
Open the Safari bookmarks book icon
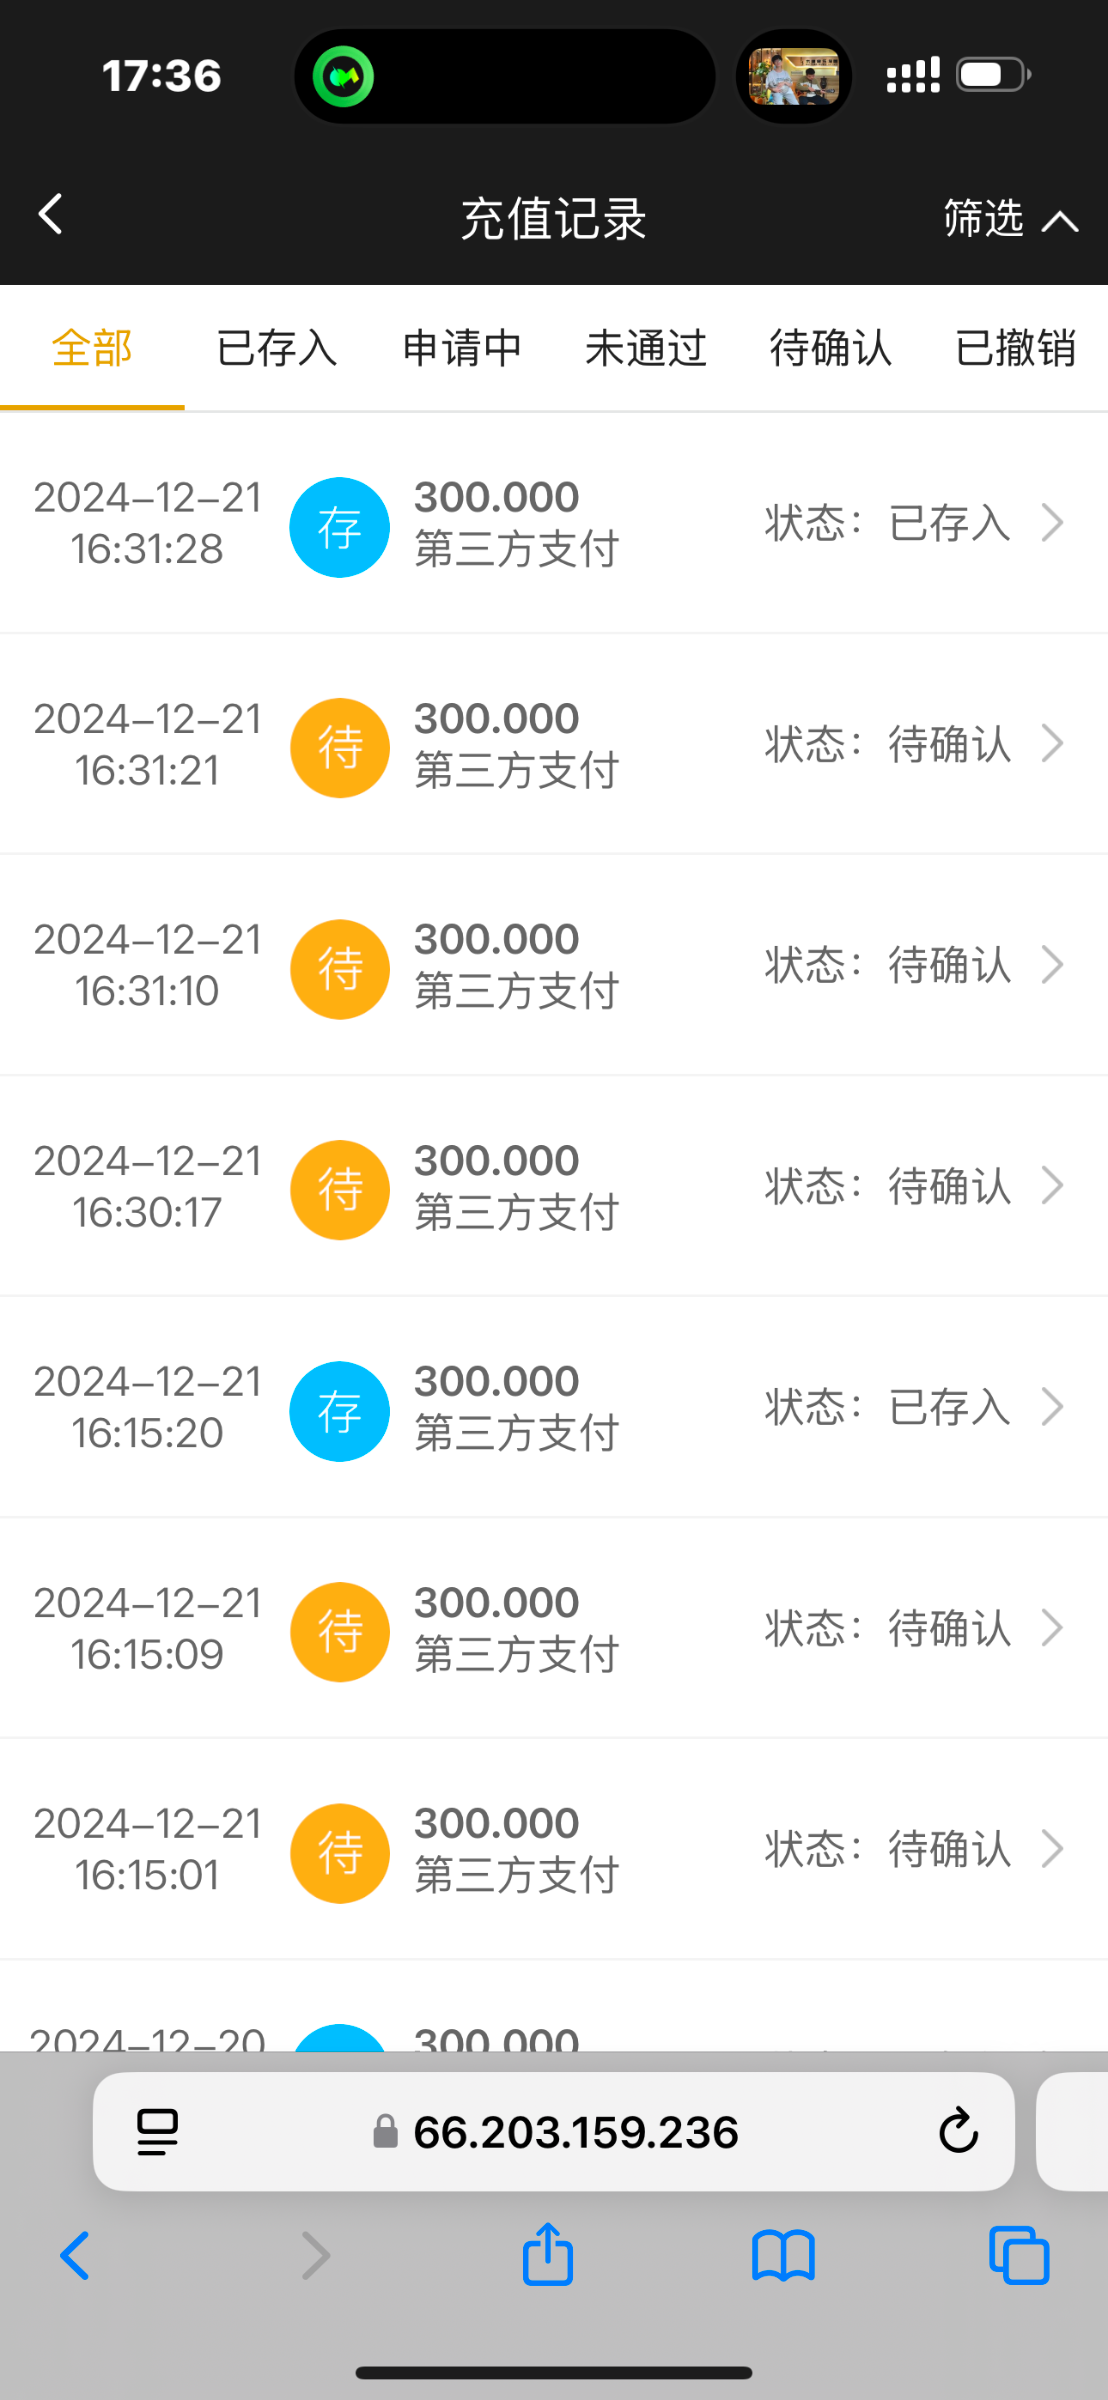[783, 2257]
